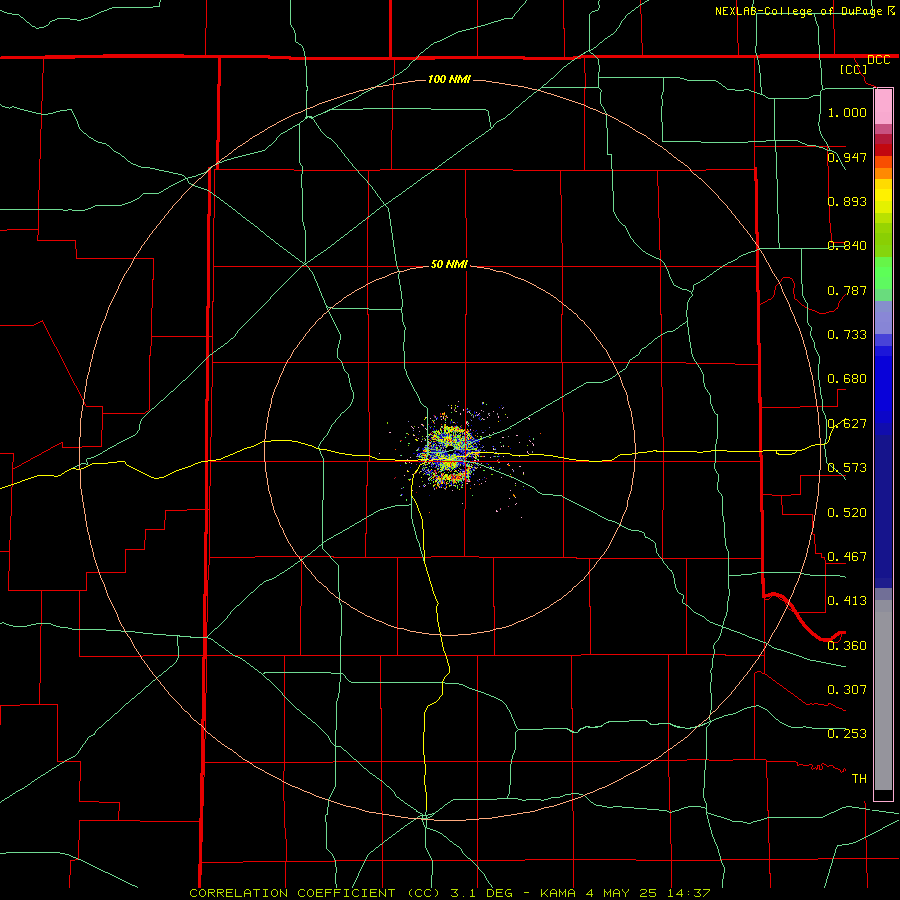Select the 0.467 legend value
Viewport: 900px width, 900px height.
coord(847,557)
